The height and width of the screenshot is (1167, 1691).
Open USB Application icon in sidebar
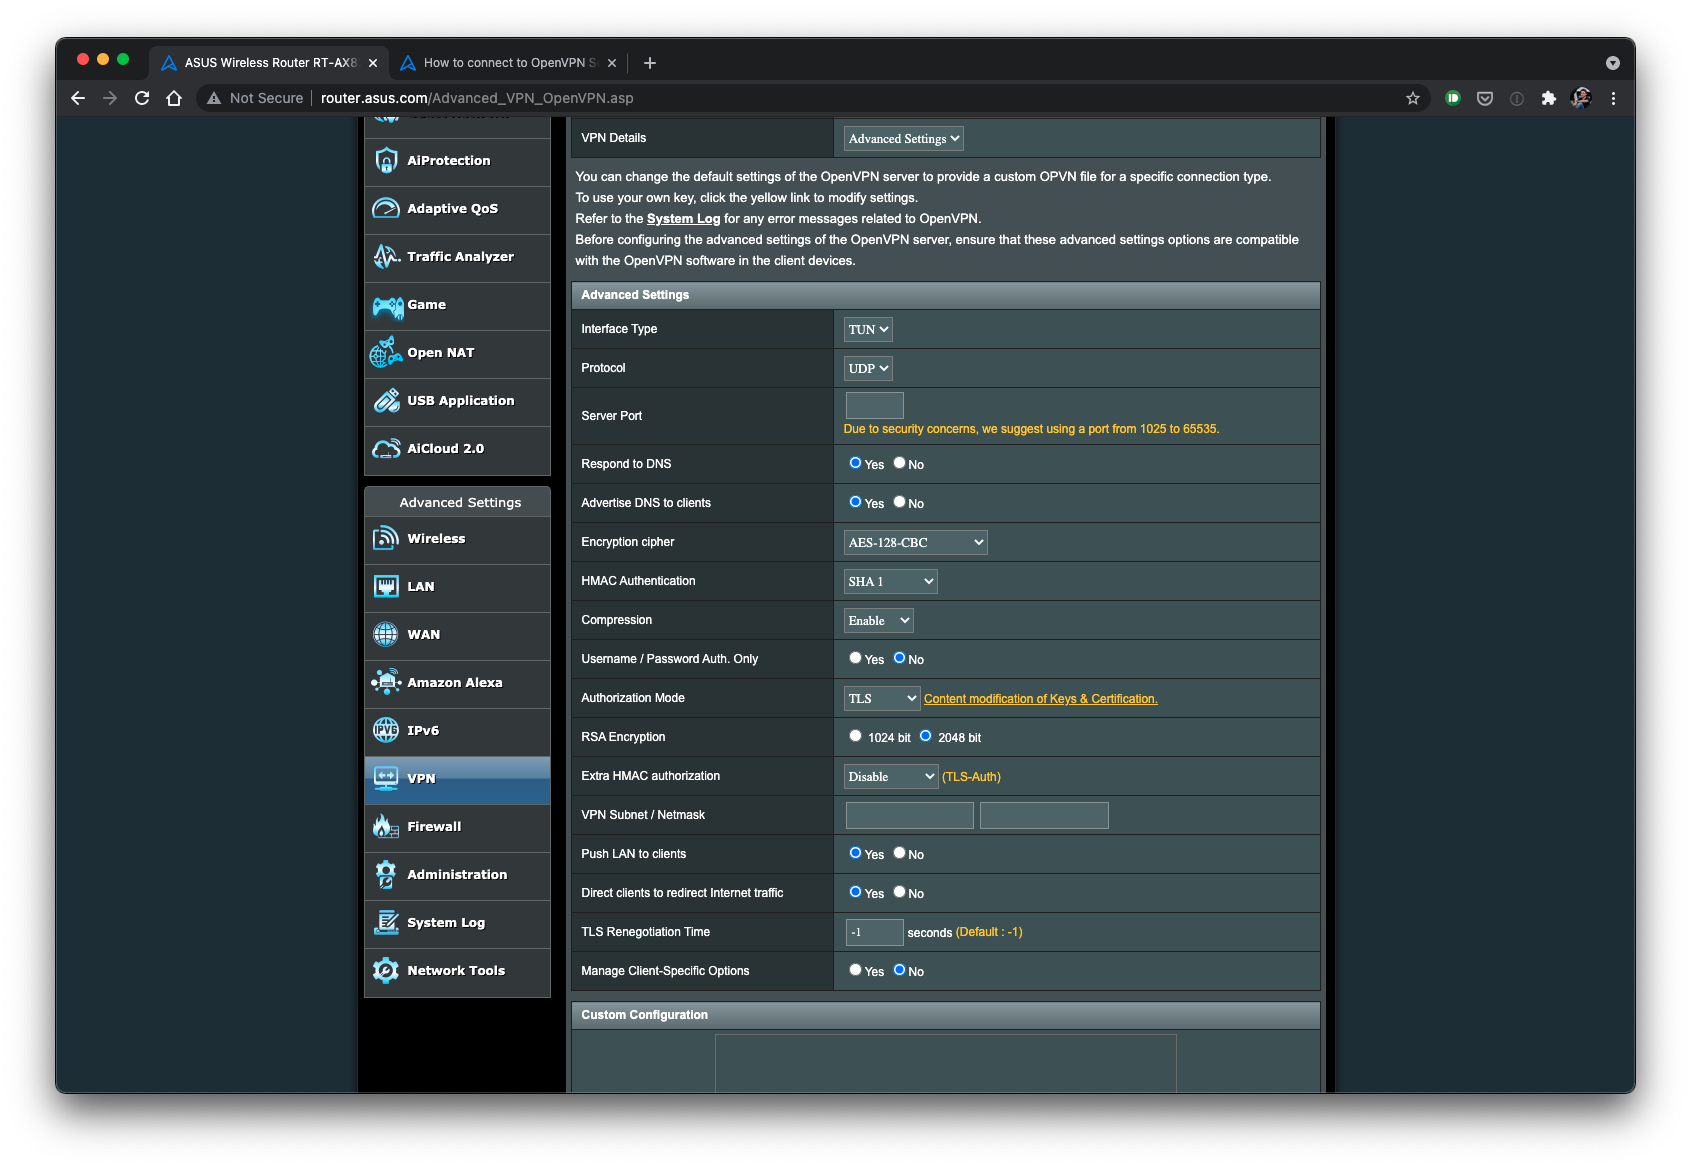[x=386, y=401]
